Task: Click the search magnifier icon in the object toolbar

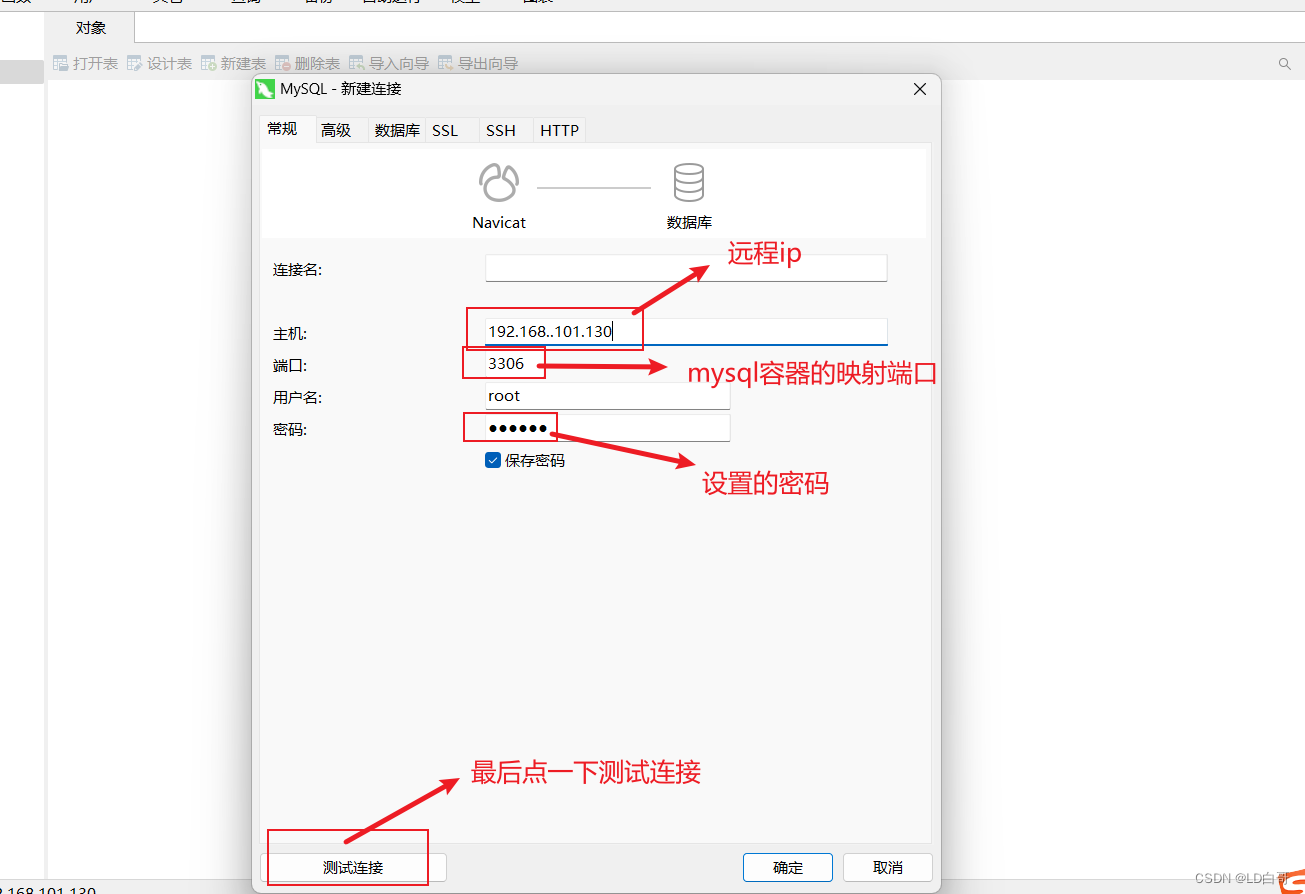Action: tap(1285, 64)
